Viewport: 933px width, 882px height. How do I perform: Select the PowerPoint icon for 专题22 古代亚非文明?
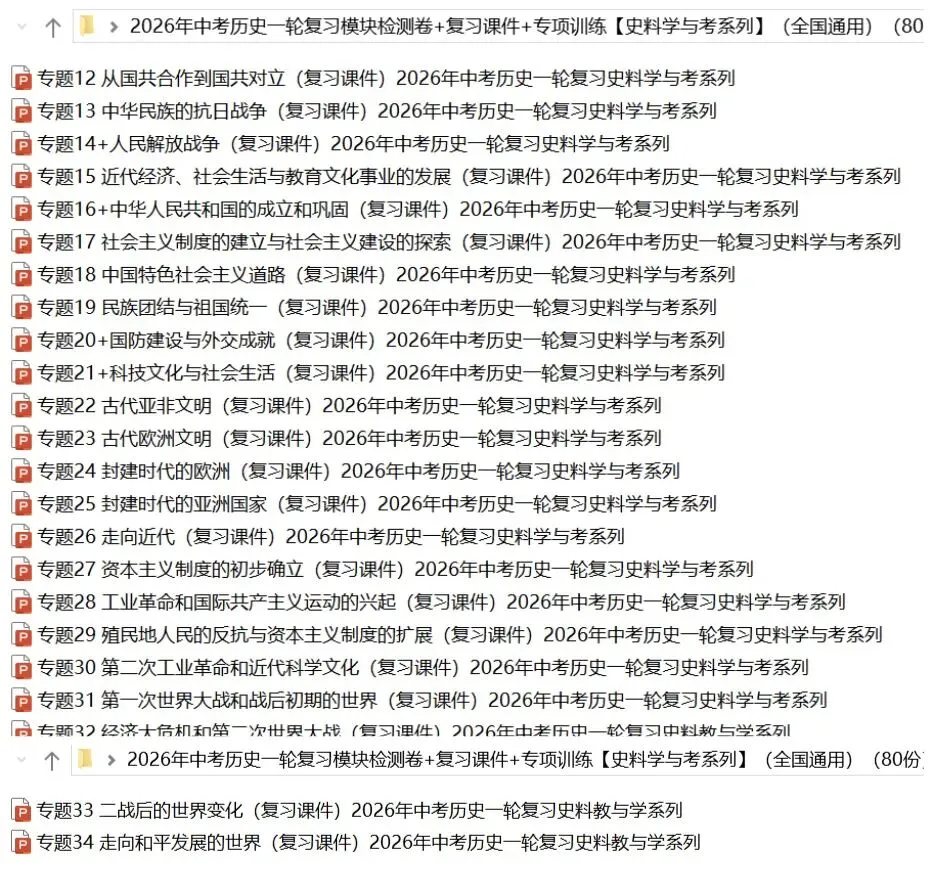[x=21, y=406]
